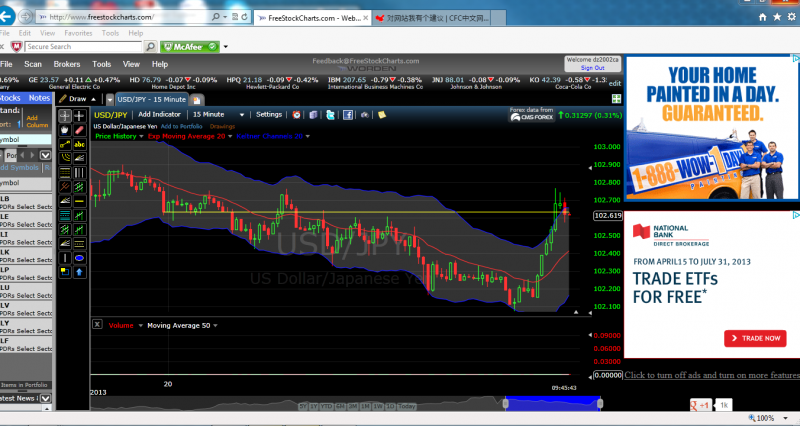
Task: Click the time range right slider handle
Action: 600,404
